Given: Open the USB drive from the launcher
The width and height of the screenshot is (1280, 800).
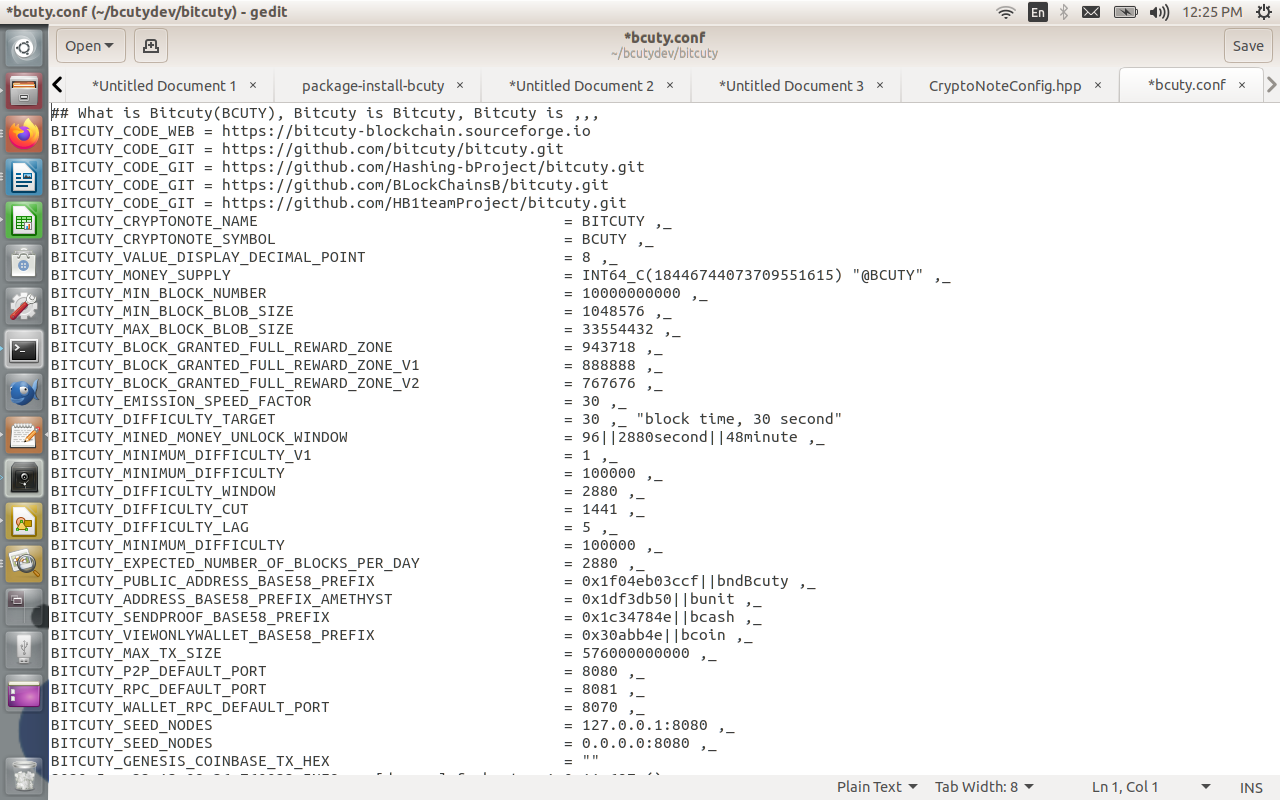Looking at the screenshot, I should point(24,651).
